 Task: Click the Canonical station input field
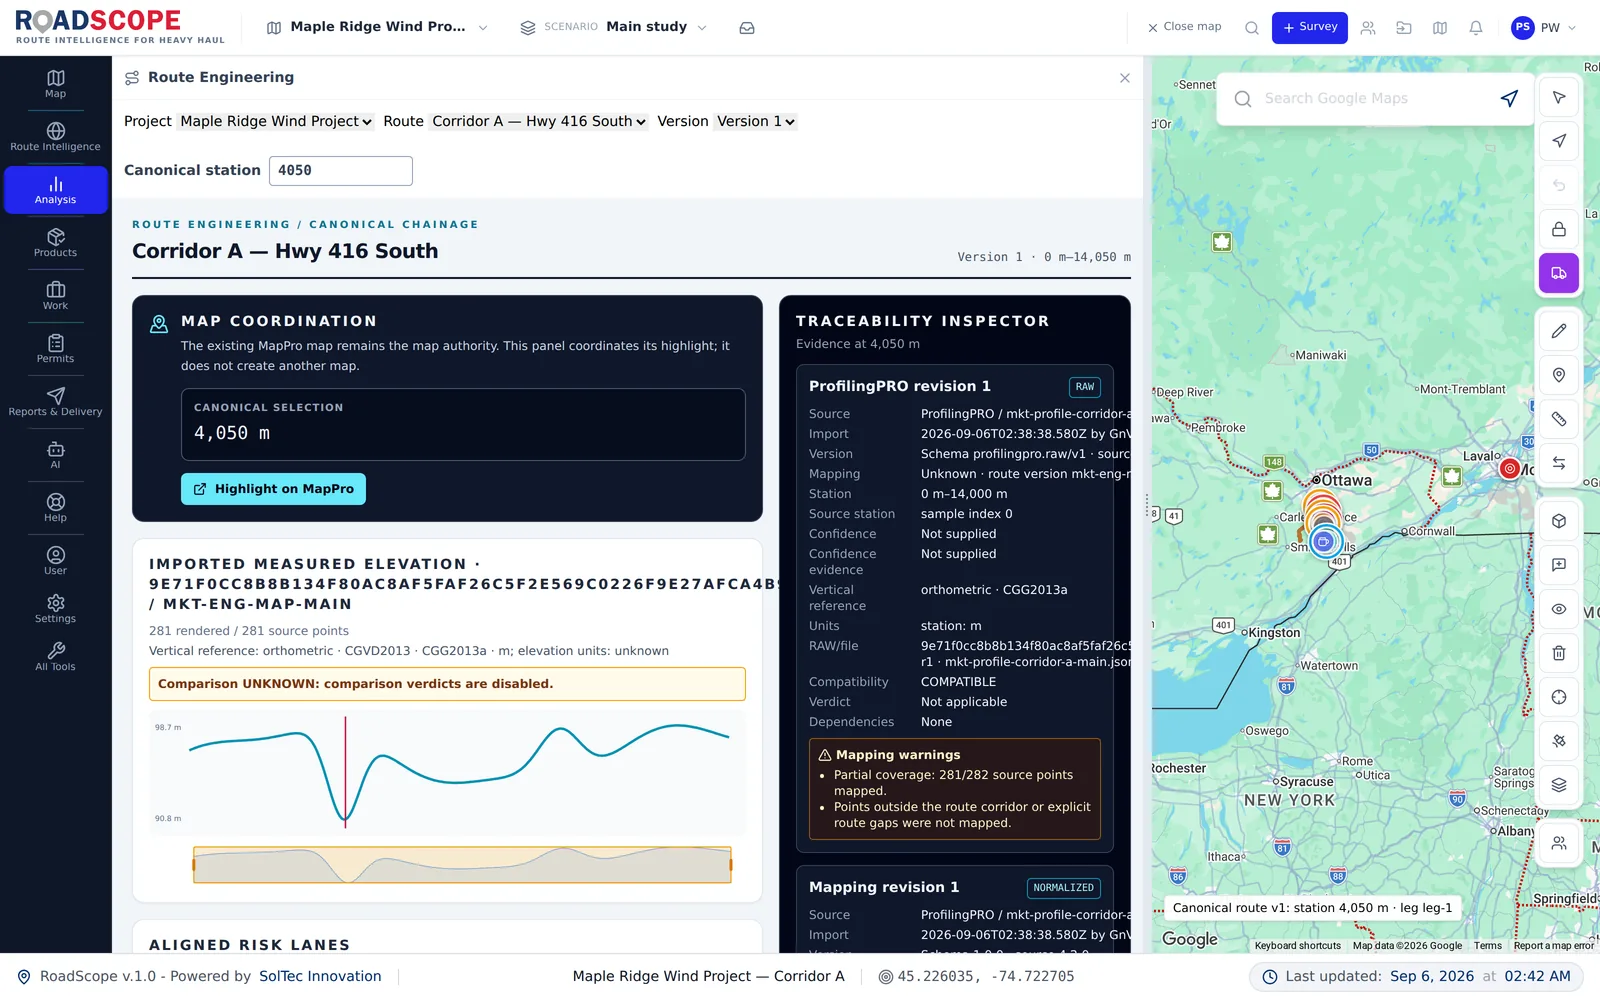coord(341,171)
